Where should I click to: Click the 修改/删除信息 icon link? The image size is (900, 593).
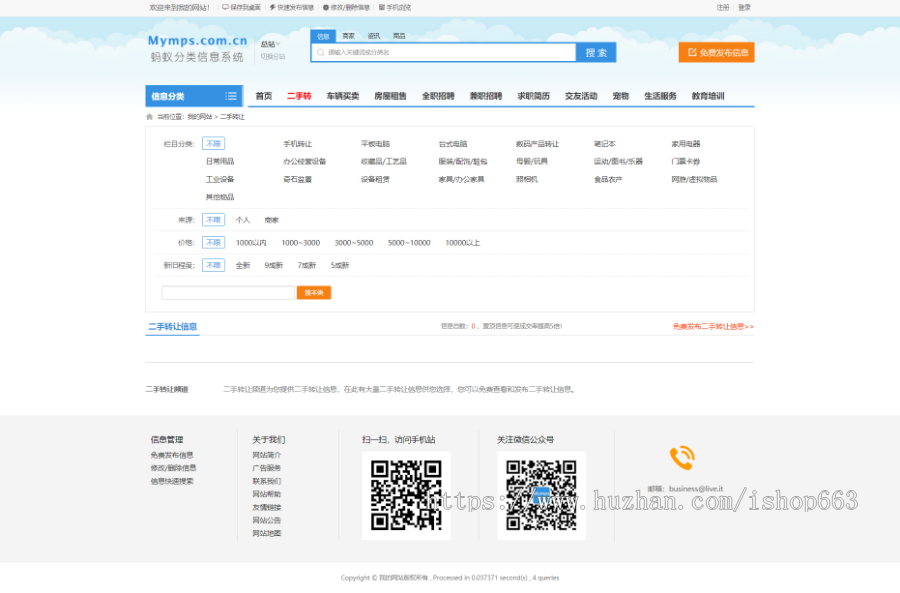click(x=326, y=7)
